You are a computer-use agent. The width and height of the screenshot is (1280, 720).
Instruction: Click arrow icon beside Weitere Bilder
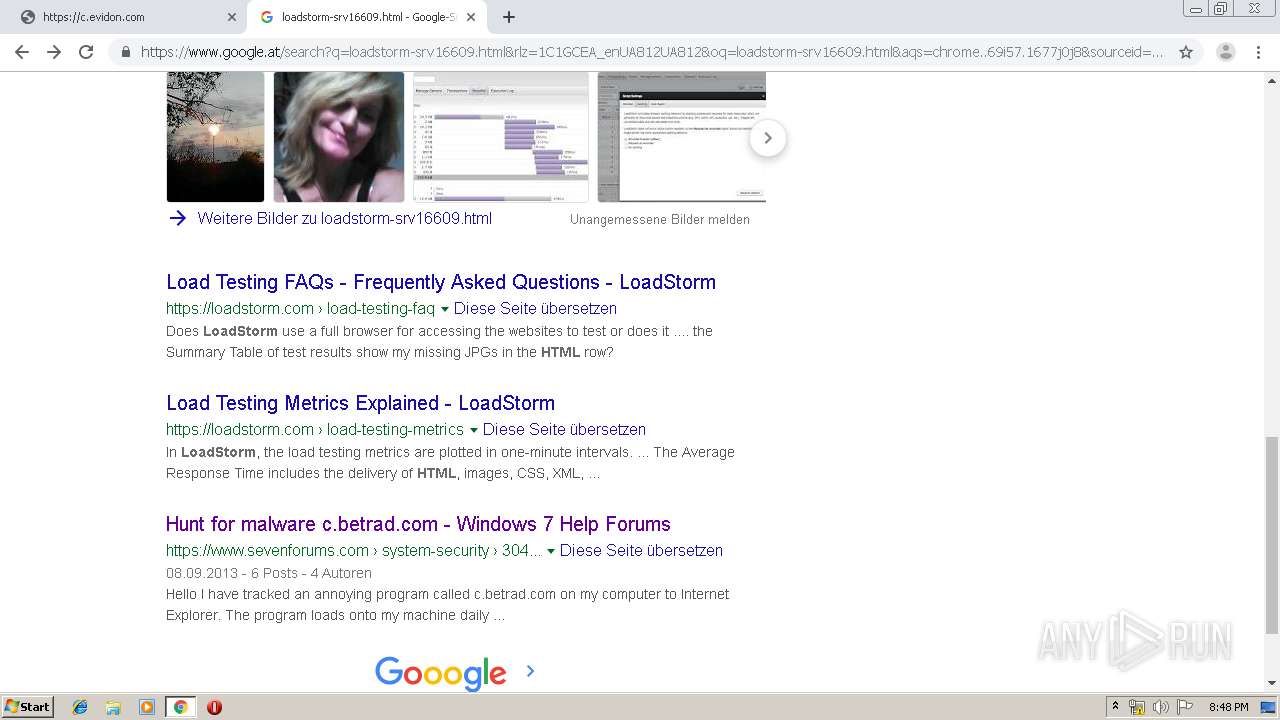[178, 218]
